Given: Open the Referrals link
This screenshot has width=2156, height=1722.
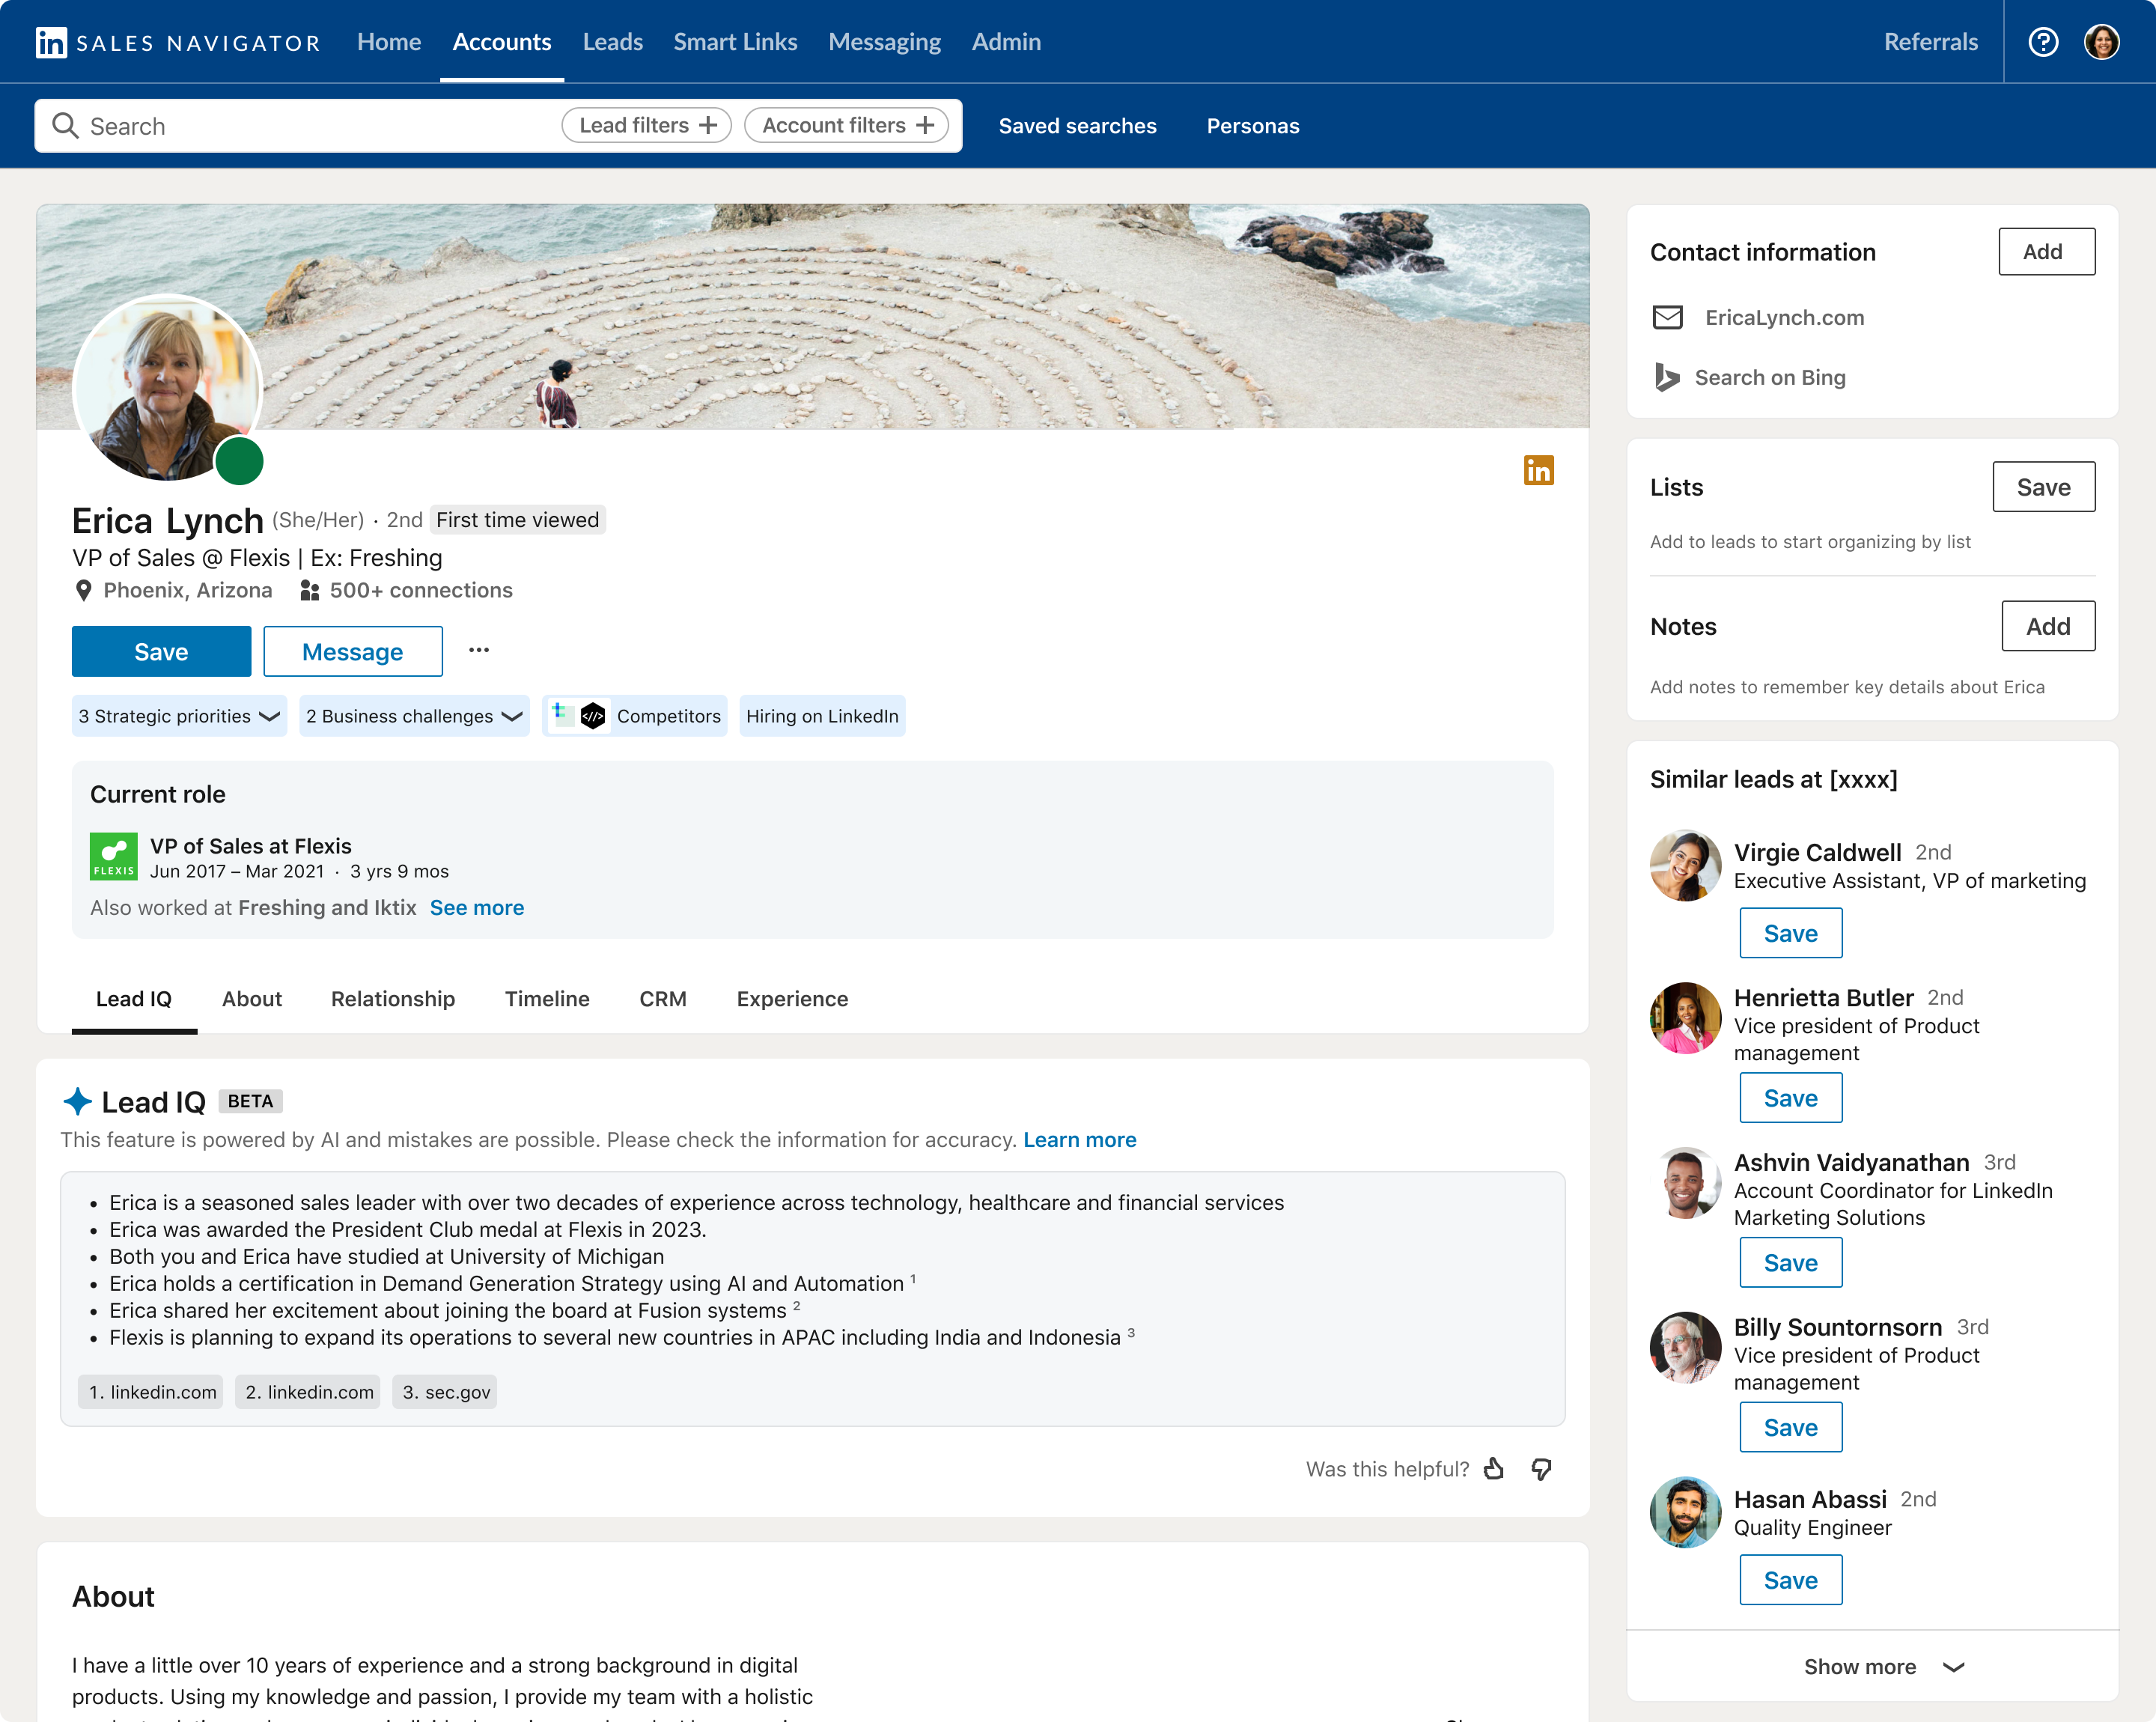Looking at the screenshot, I should pyautogui.click(x=1930, y=42).
